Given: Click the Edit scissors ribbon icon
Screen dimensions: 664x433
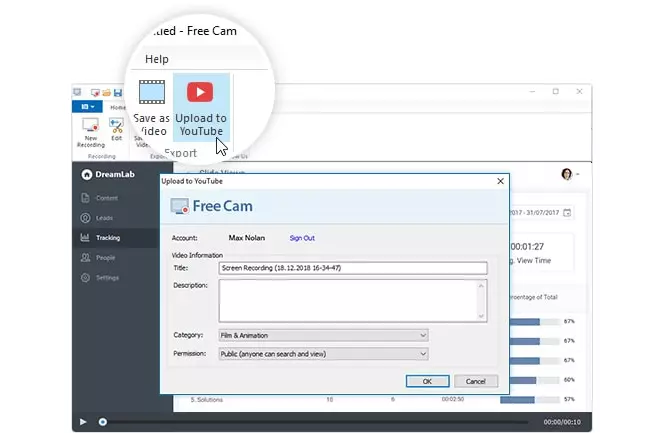Looking at the screenshot, I should click(x=116, y=125).
